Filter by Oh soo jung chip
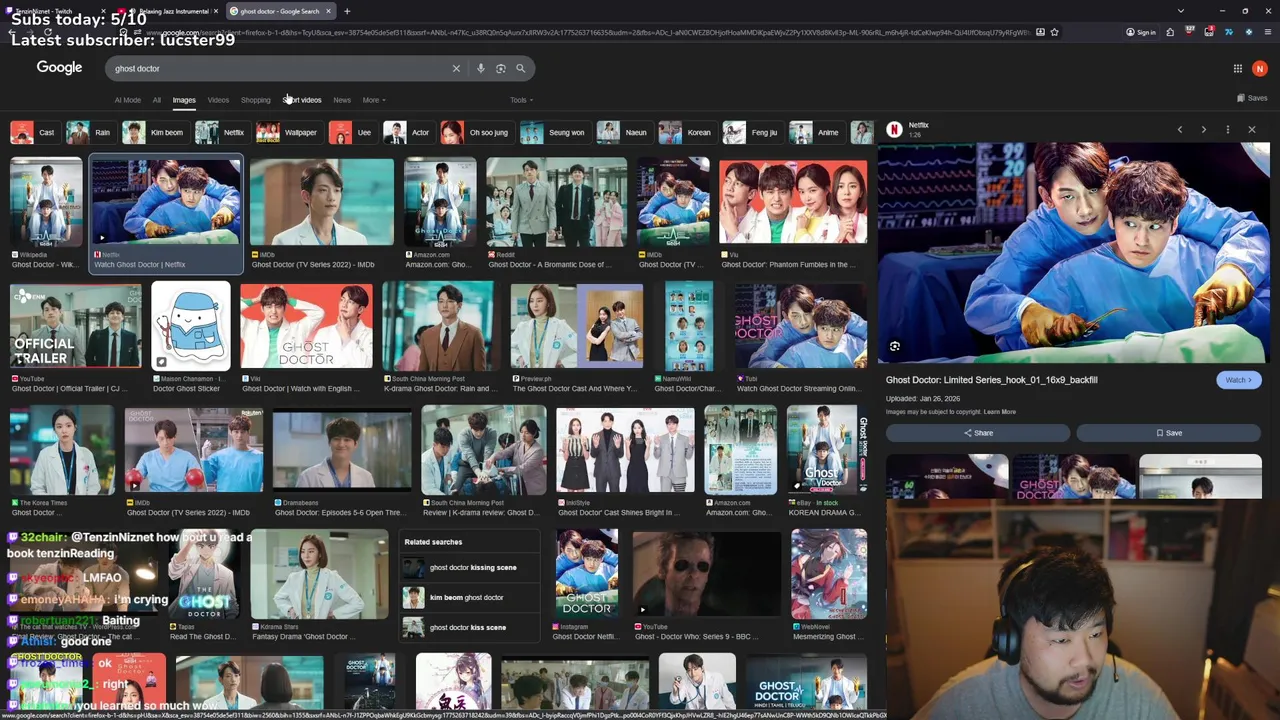This screenshot has height=720, width=1280. (476, 132)
